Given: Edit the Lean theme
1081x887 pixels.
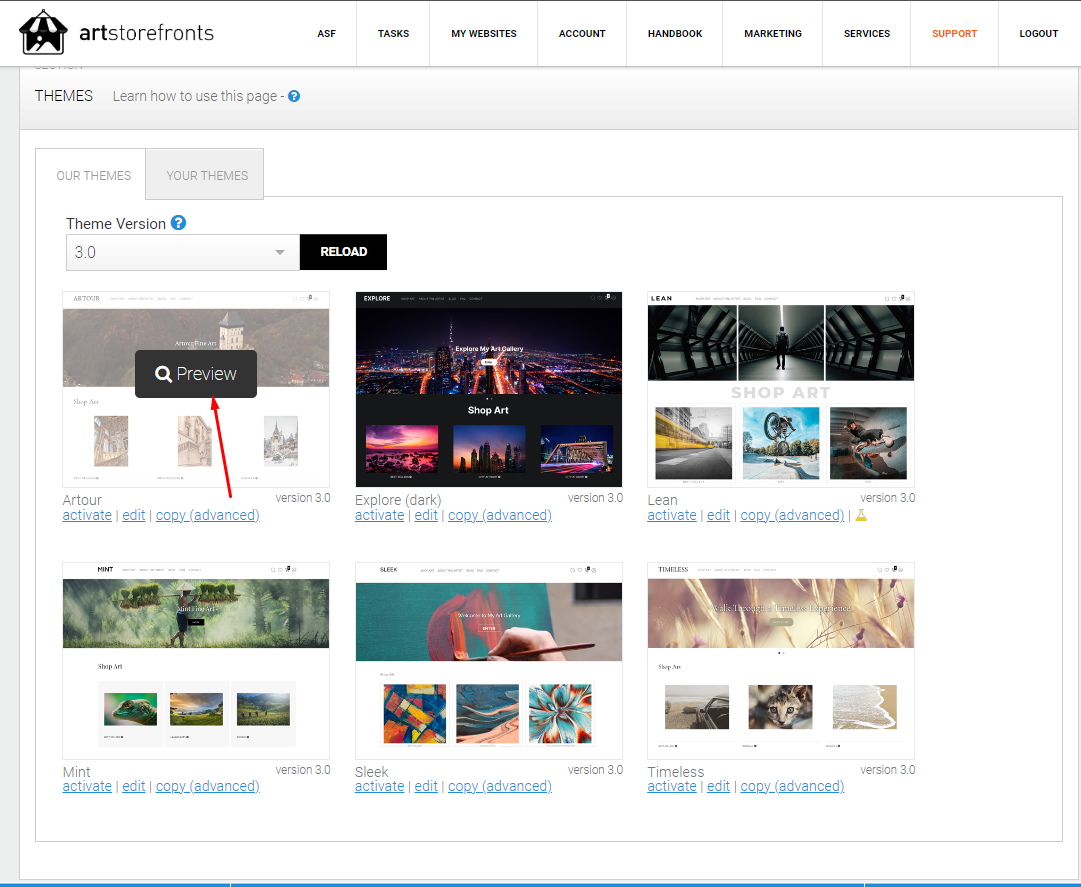Looking at the screenshot, I should click(x=718, y=514).
